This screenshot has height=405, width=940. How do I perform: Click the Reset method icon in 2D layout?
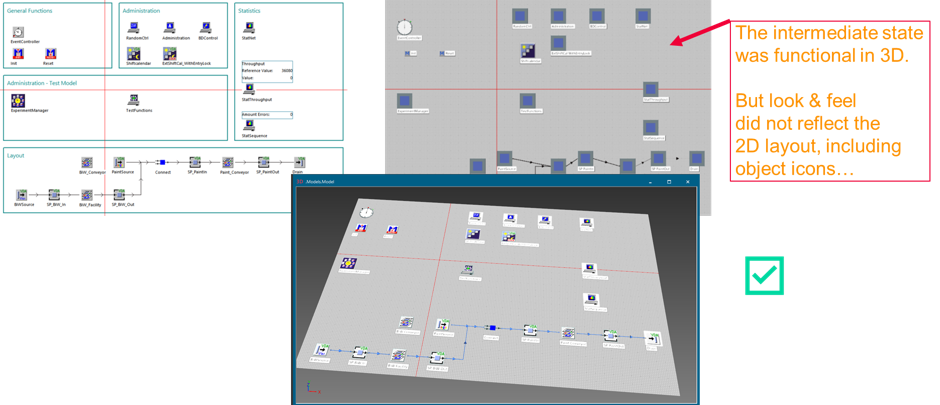click(x=50, y=54)
